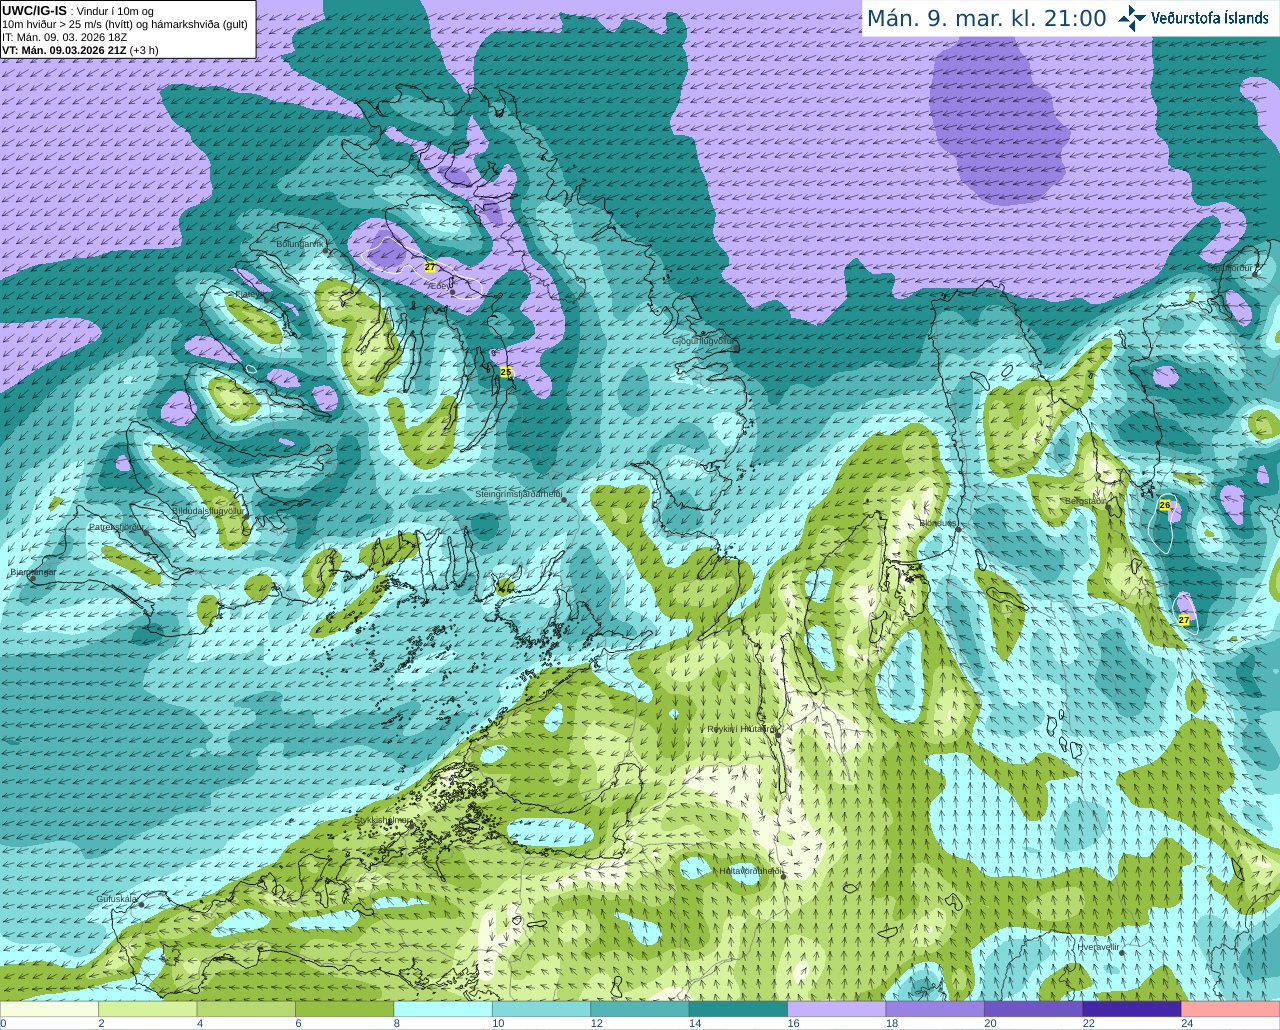Click the Mán. 9. mar. kl. 21:00 timestamp
This screenshot has width=1280, height=1030.
coord(986,18)
